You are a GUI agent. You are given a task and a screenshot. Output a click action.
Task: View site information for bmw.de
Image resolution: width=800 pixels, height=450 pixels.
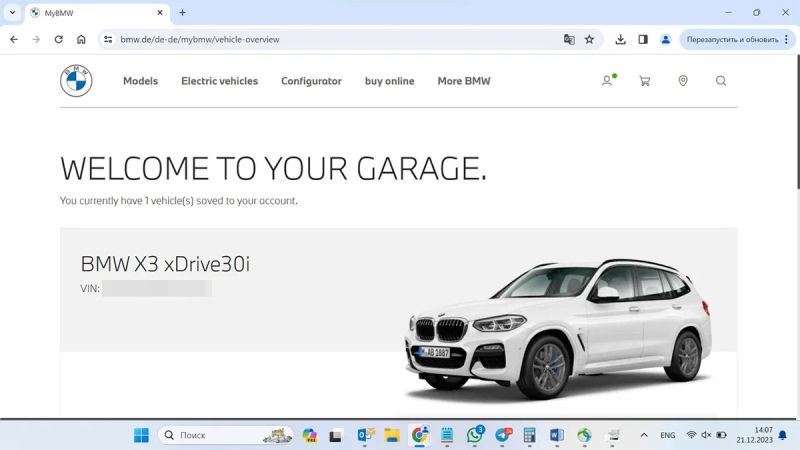coord(108,39)
